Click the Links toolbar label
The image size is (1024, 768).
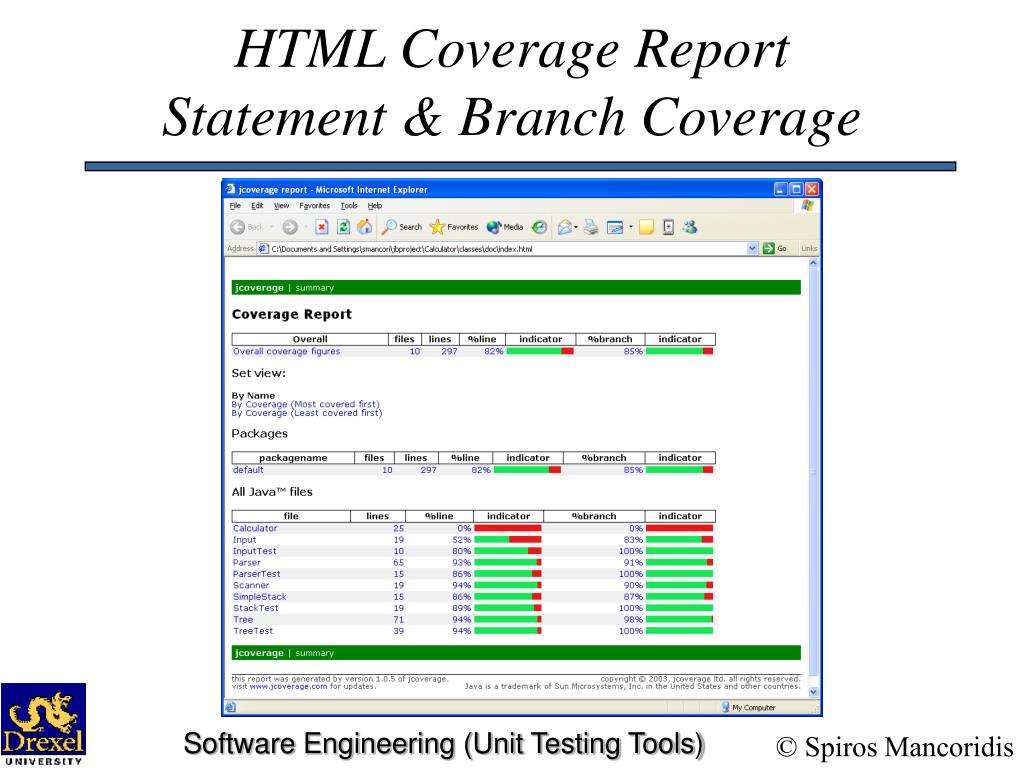(x=808, y=249)
